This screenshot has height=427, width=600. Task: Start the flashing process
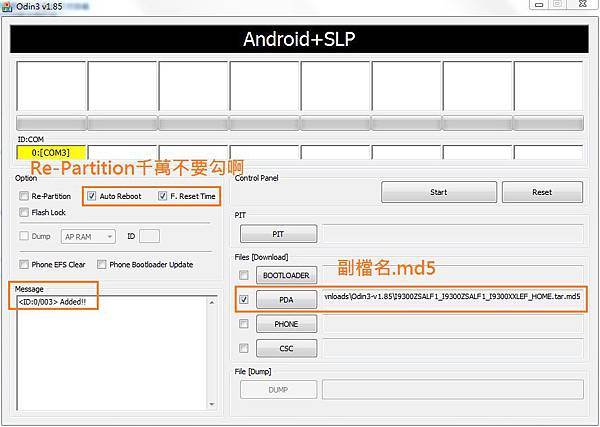point(439,192)
